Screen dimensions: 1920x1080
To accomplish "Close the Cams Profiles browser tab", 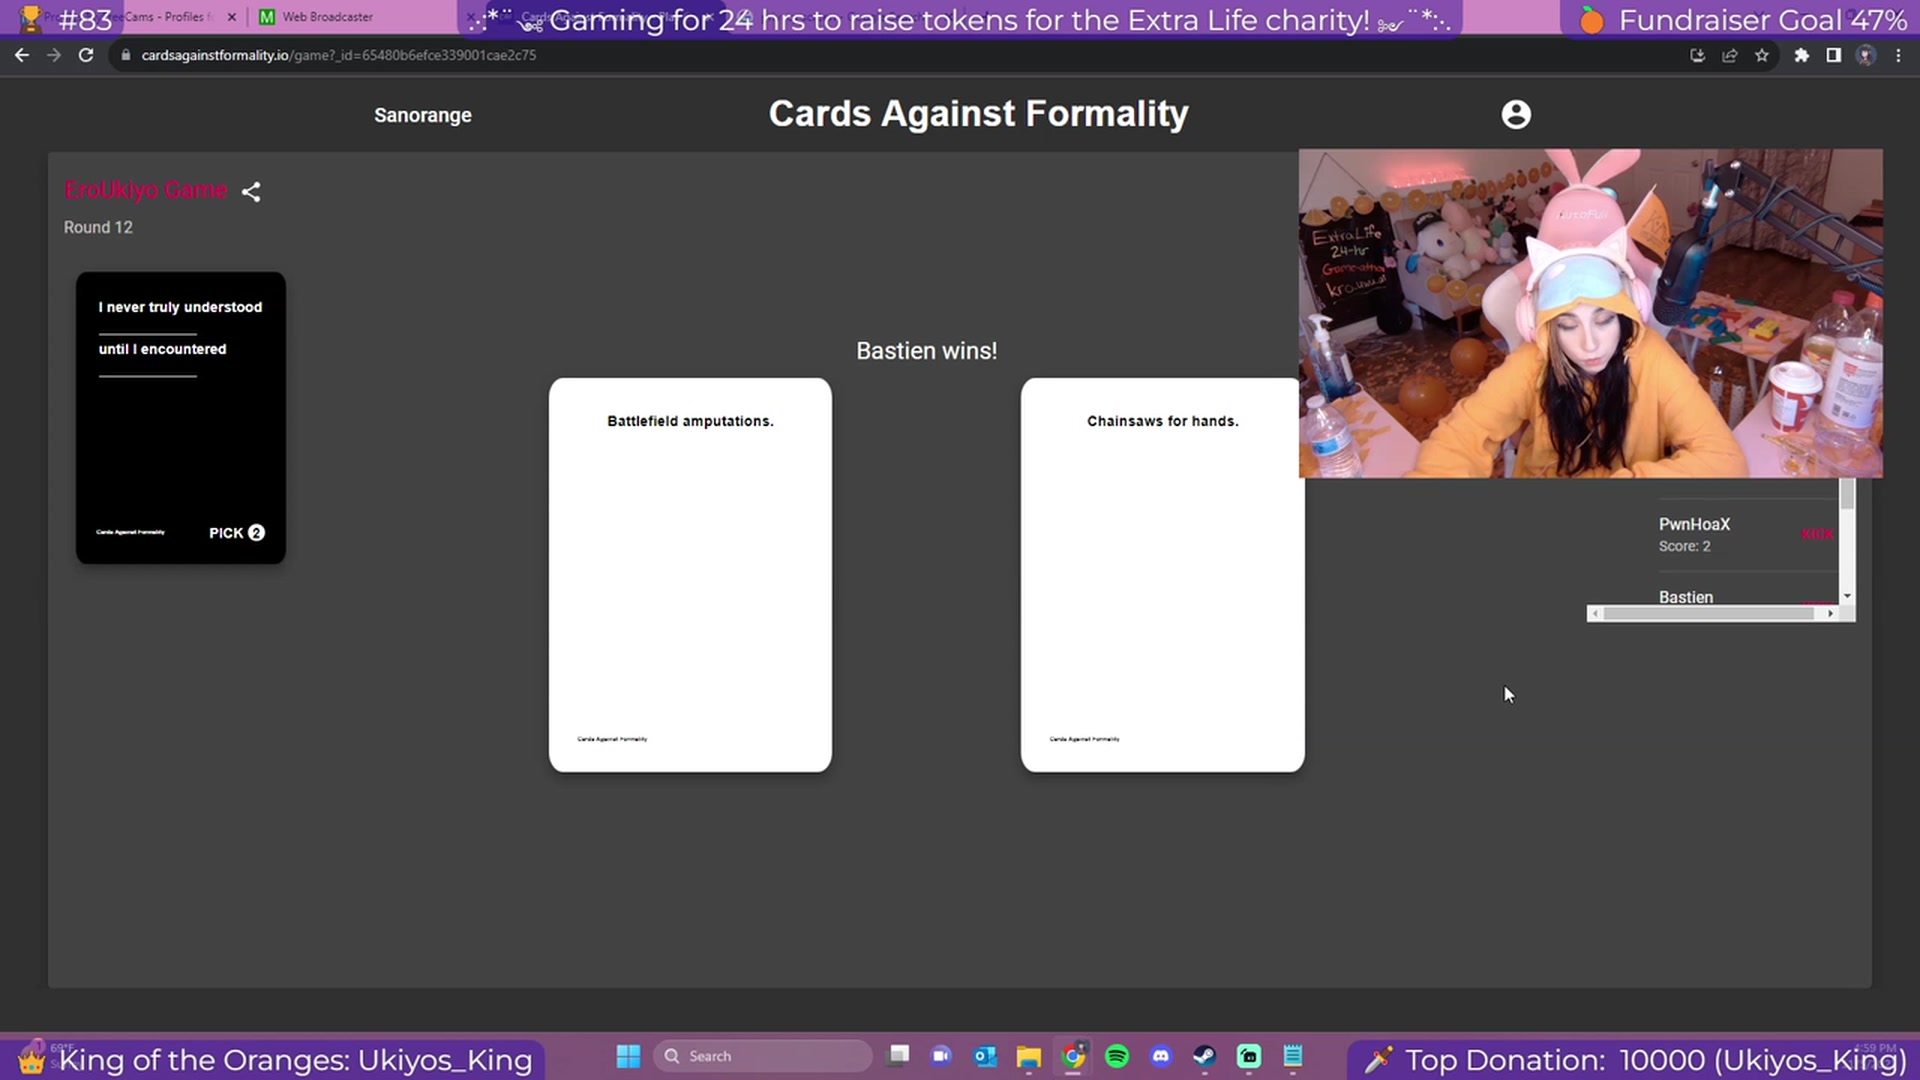I will [232, 17].
